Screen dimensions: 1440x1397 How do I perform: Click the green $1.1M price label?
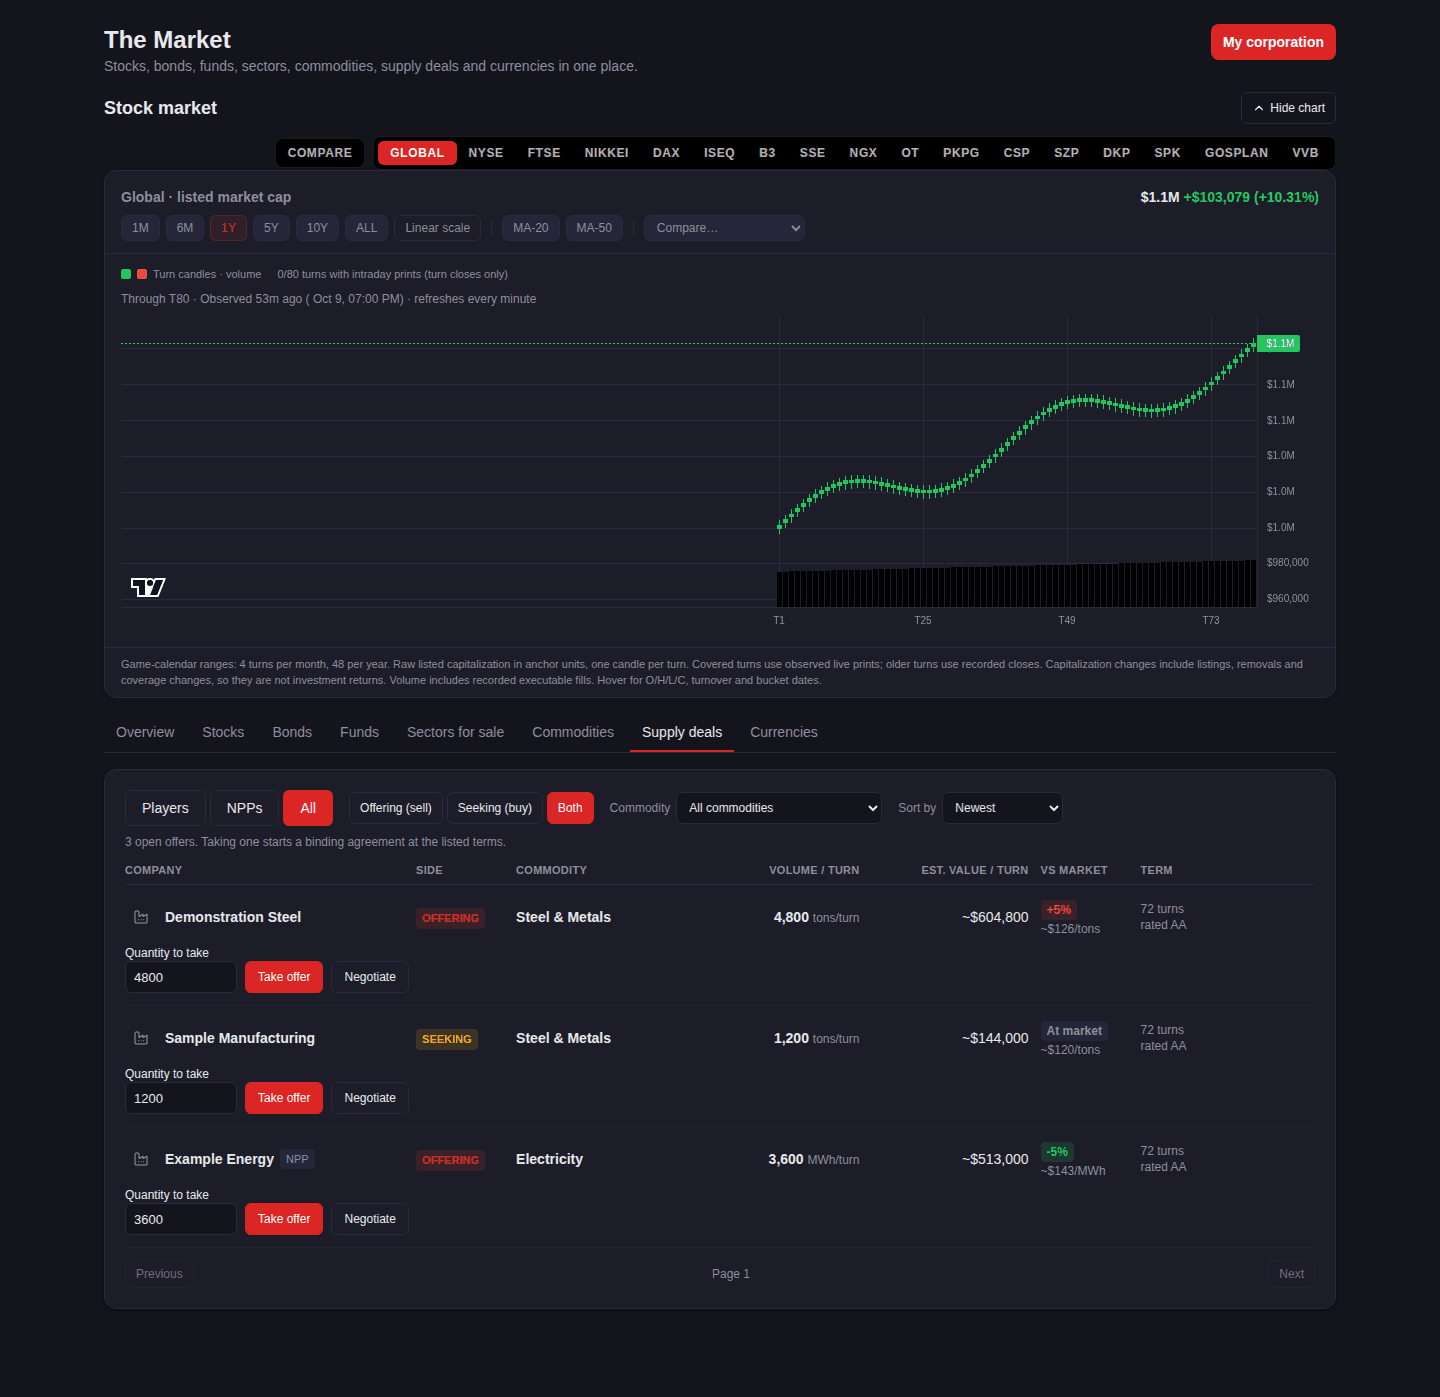[1278, 343]
